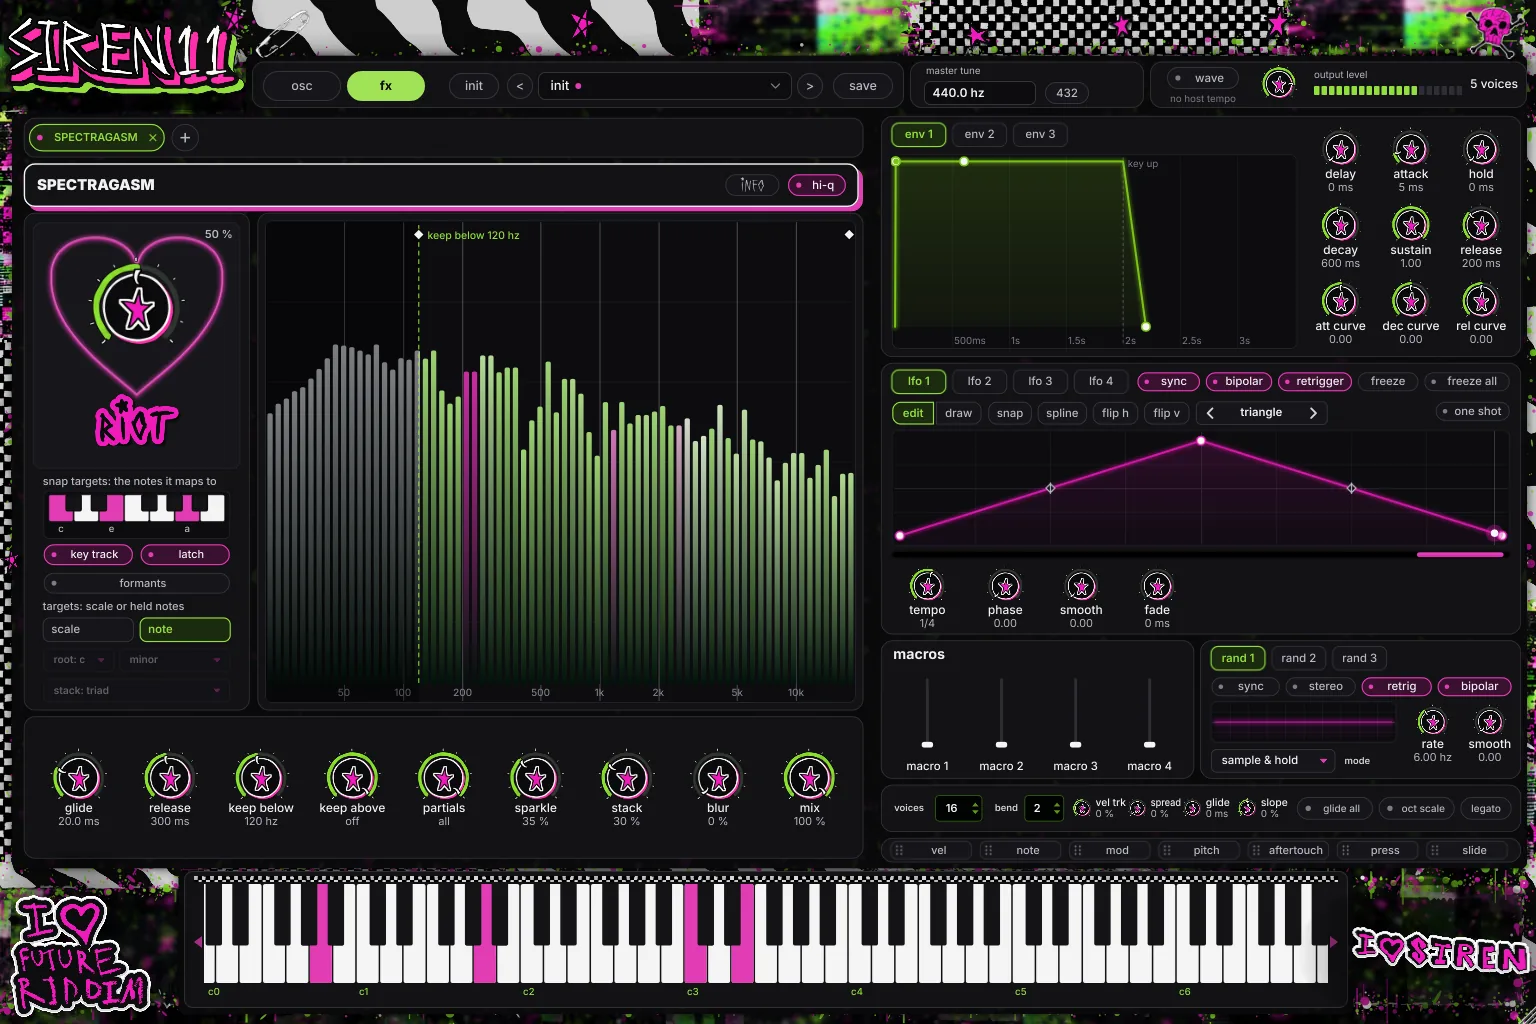Viewport: 1536px width, 1024px height.
Task: Disable the latch toggle
Action: (x=184, y=555)
